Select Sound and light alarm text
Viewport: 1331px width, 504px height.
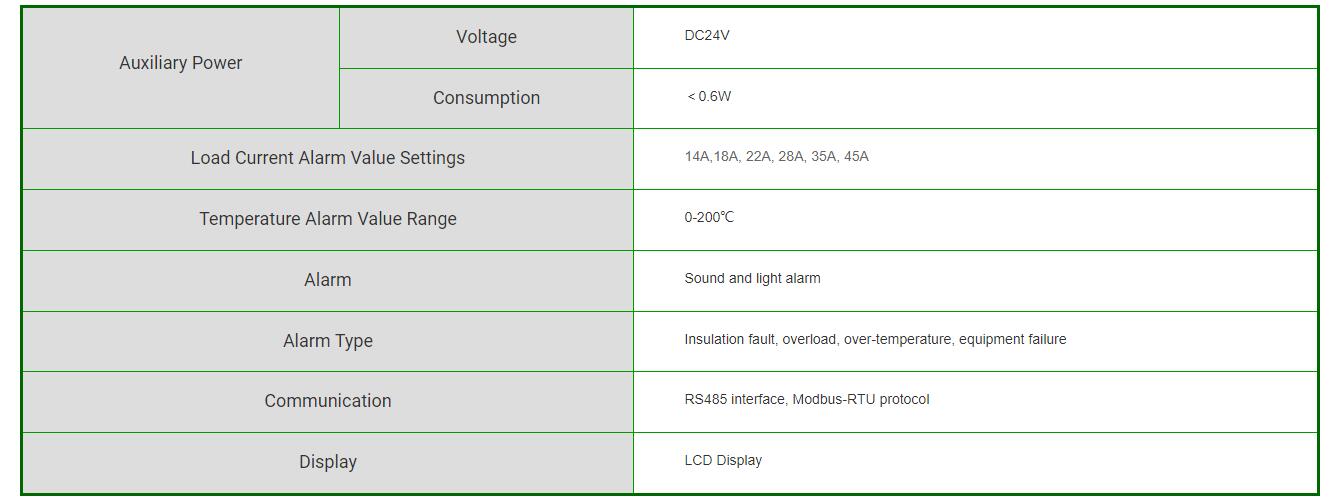point(752,279)
